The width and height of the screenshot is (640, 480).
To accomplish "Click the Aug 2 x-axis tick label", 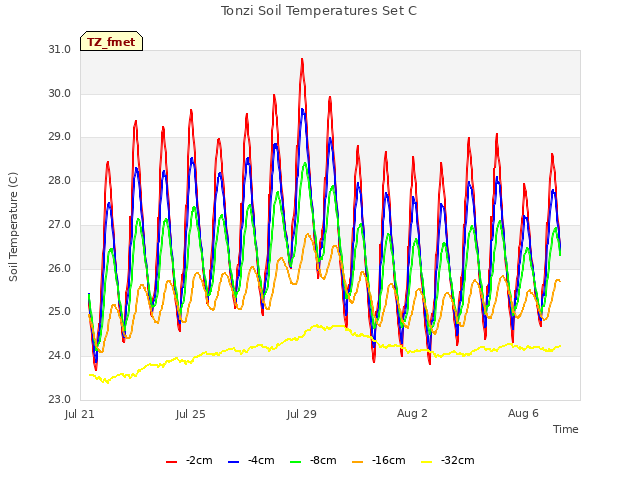I will [x=412, y=413].
